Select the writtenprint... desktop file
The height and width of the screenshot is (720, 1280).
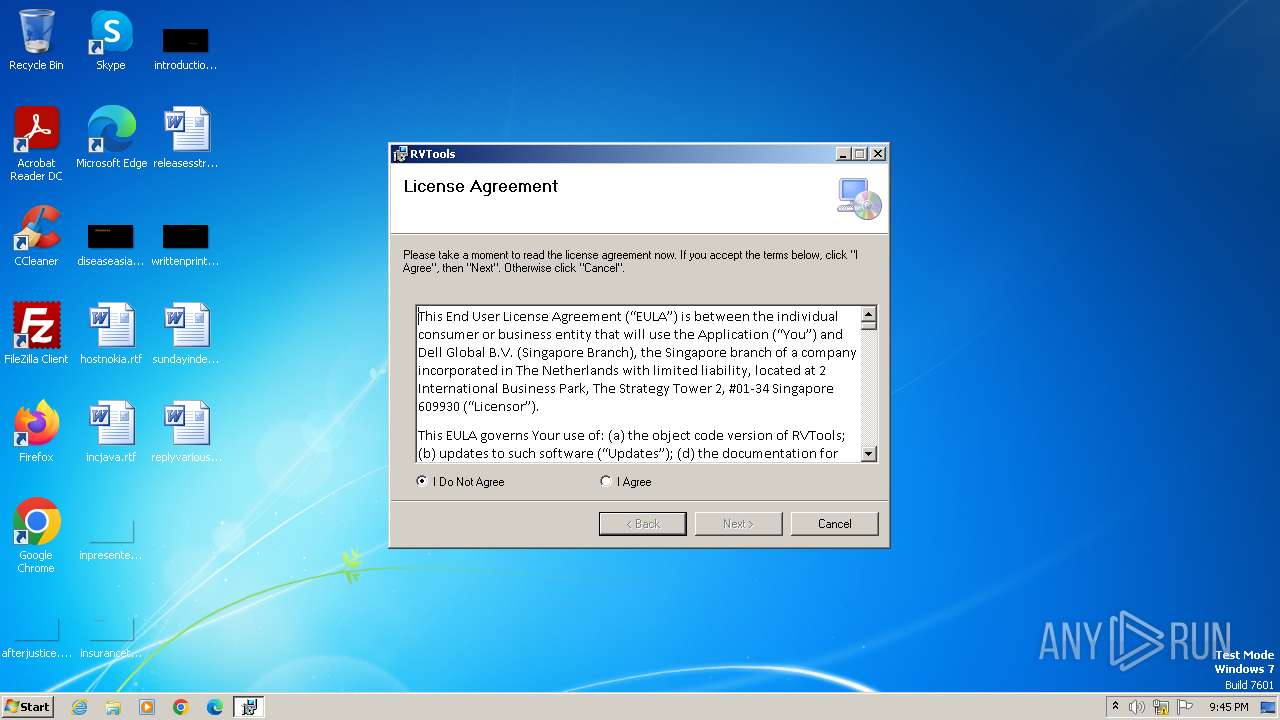pyautogui.click(x=185, y=244)
